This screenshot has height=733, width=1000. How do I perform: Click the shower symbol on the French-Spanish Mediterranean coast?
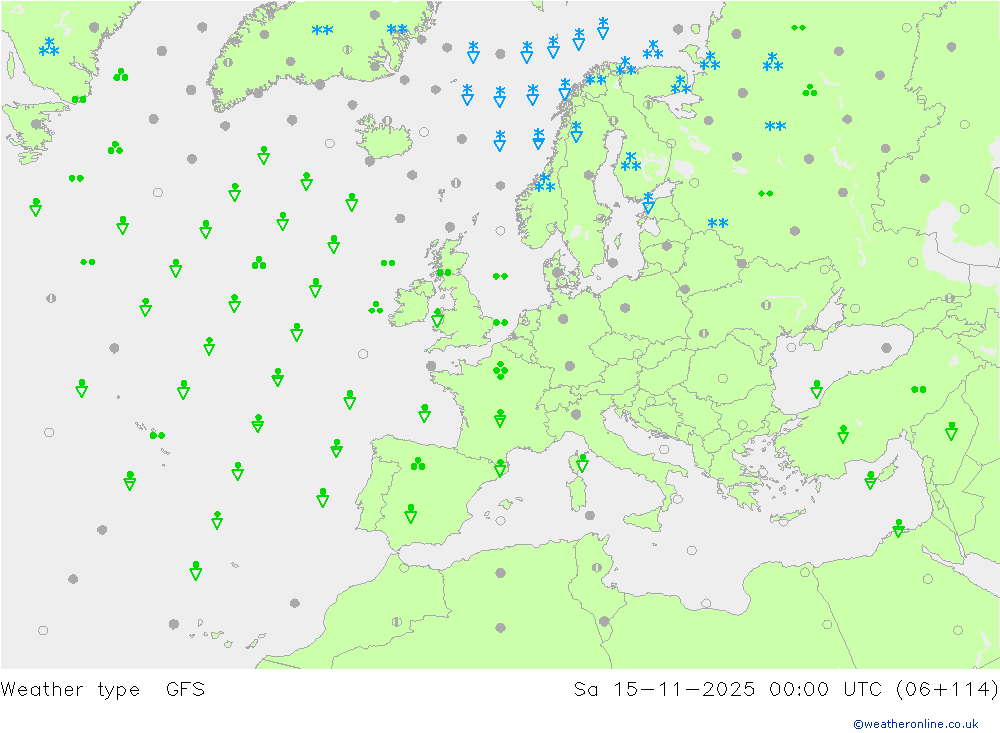tap(500, 468)
